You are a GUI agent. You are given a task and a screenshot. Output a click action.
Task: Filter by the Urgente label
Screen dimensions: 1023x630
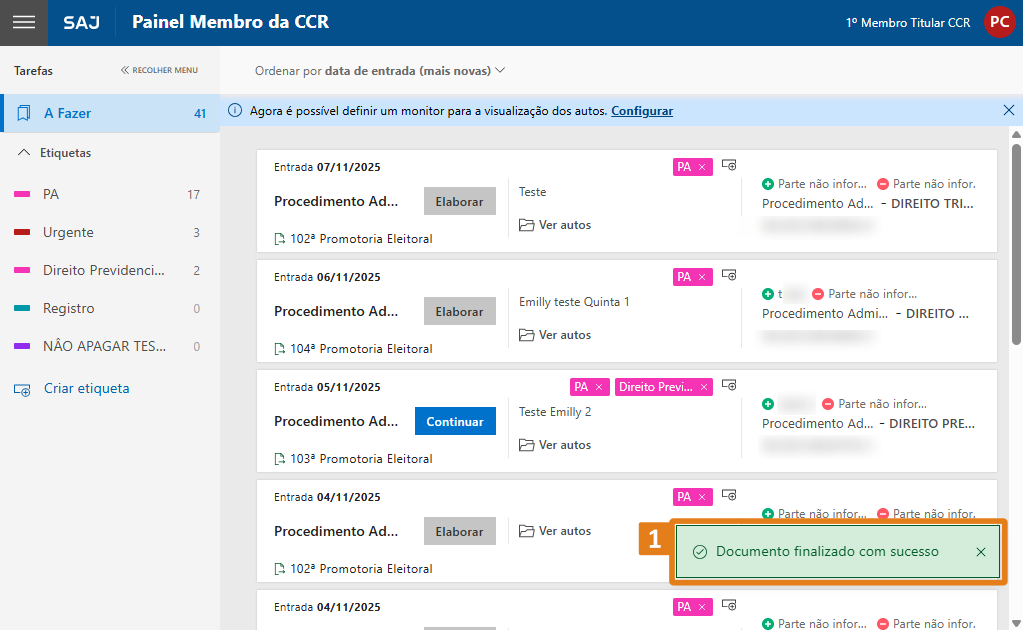(68, 232)
